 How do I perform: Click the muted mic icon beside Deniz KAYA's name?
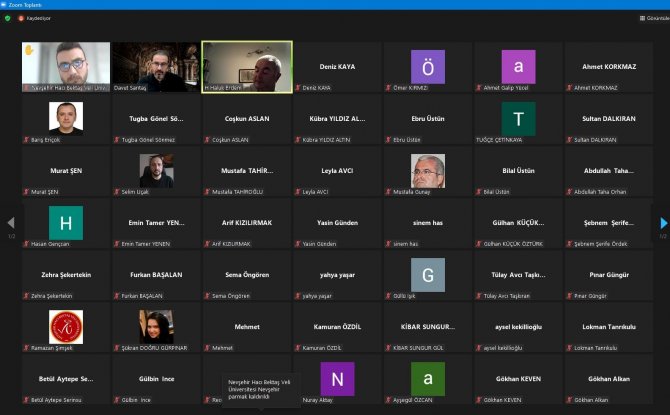297,88
